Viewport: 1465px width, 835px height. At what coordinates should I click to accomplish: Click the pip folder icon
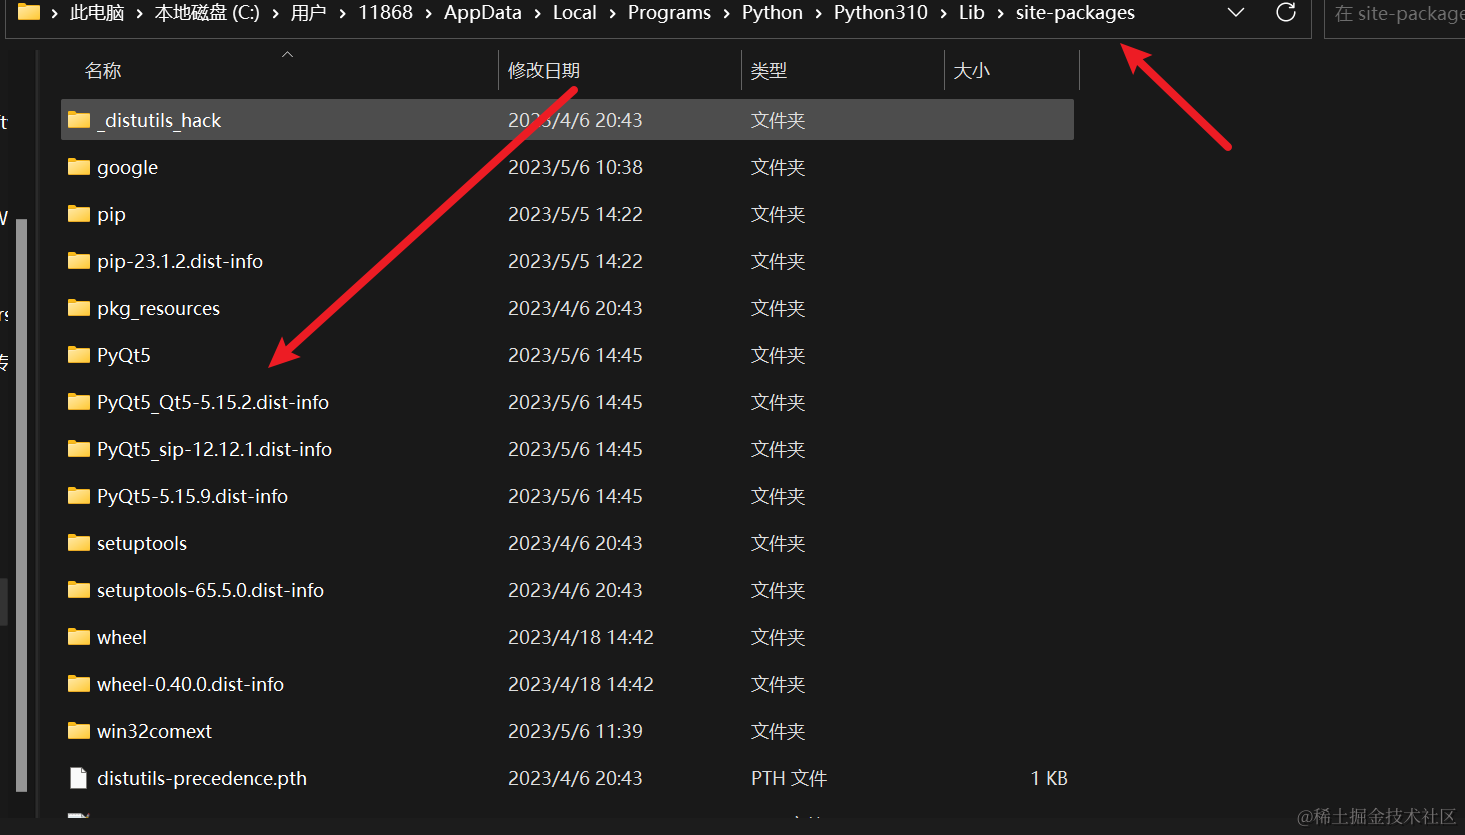79,214
